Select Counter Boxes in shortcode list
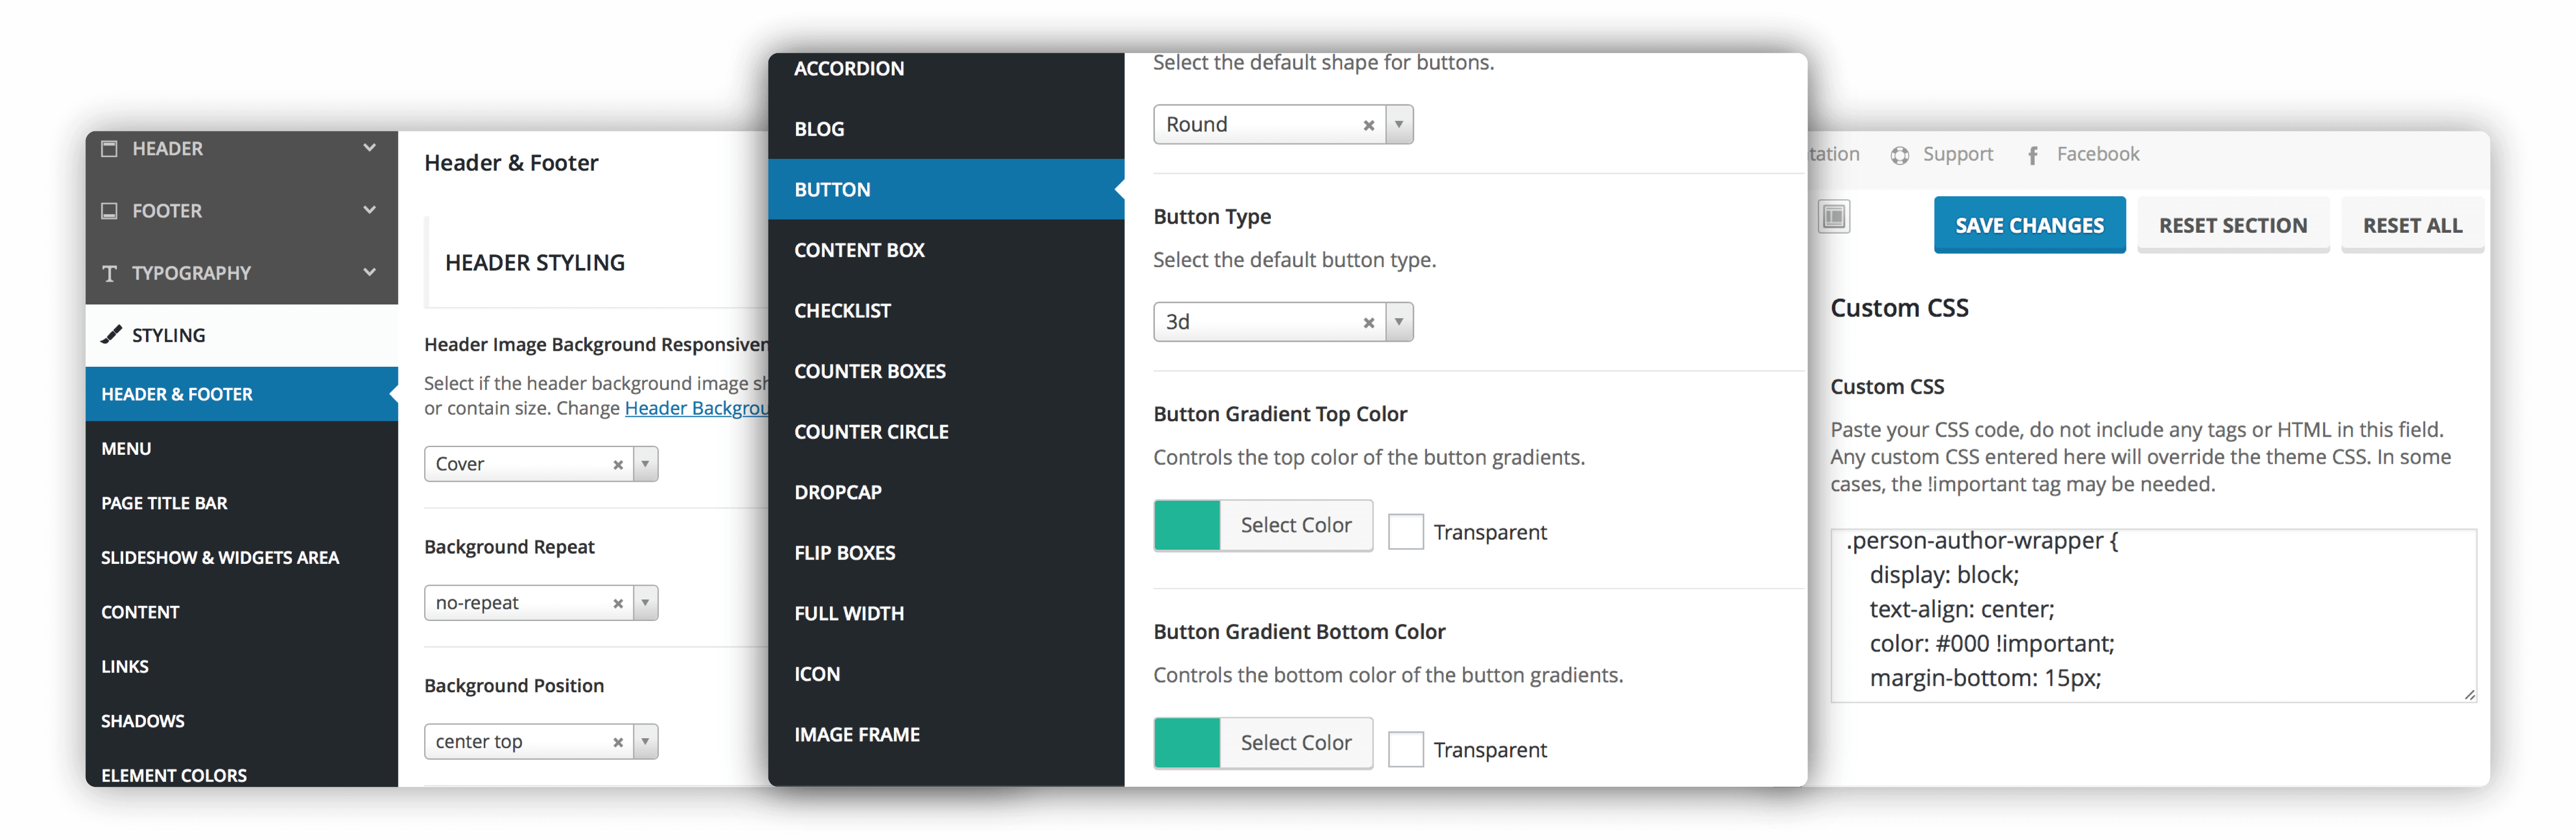 946,371
